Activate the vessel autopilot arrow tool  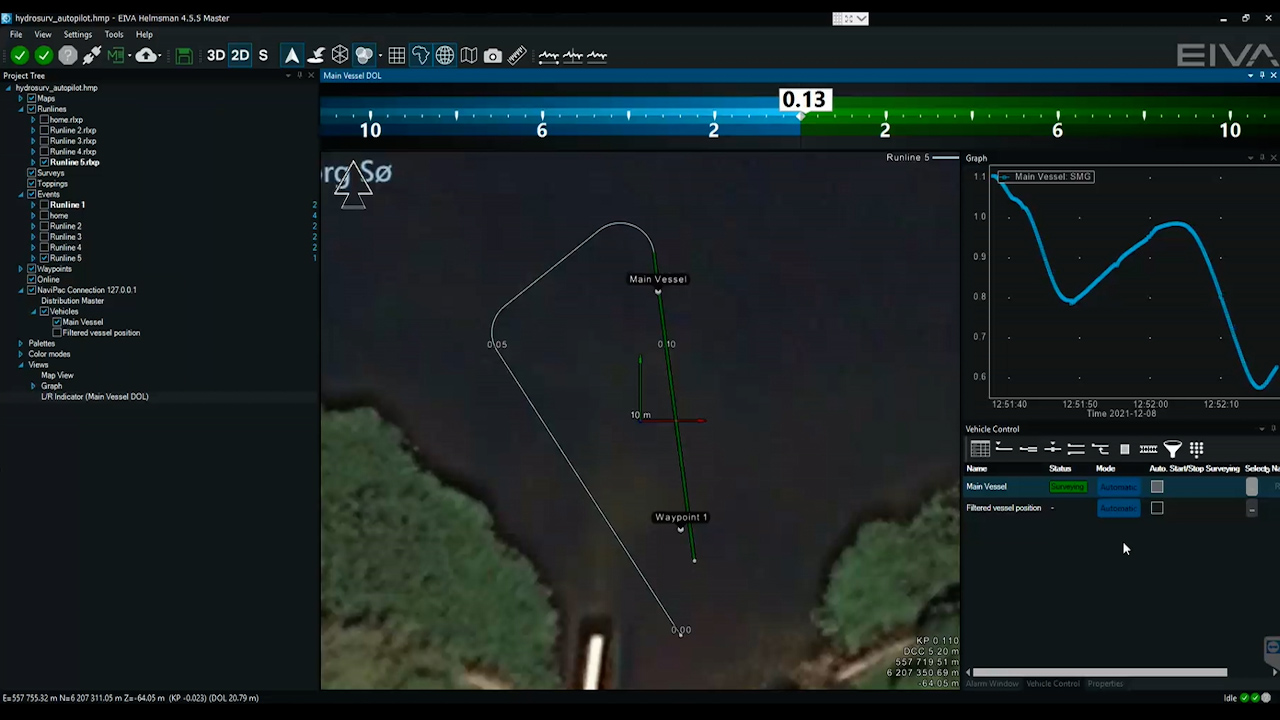pos(291,55)
